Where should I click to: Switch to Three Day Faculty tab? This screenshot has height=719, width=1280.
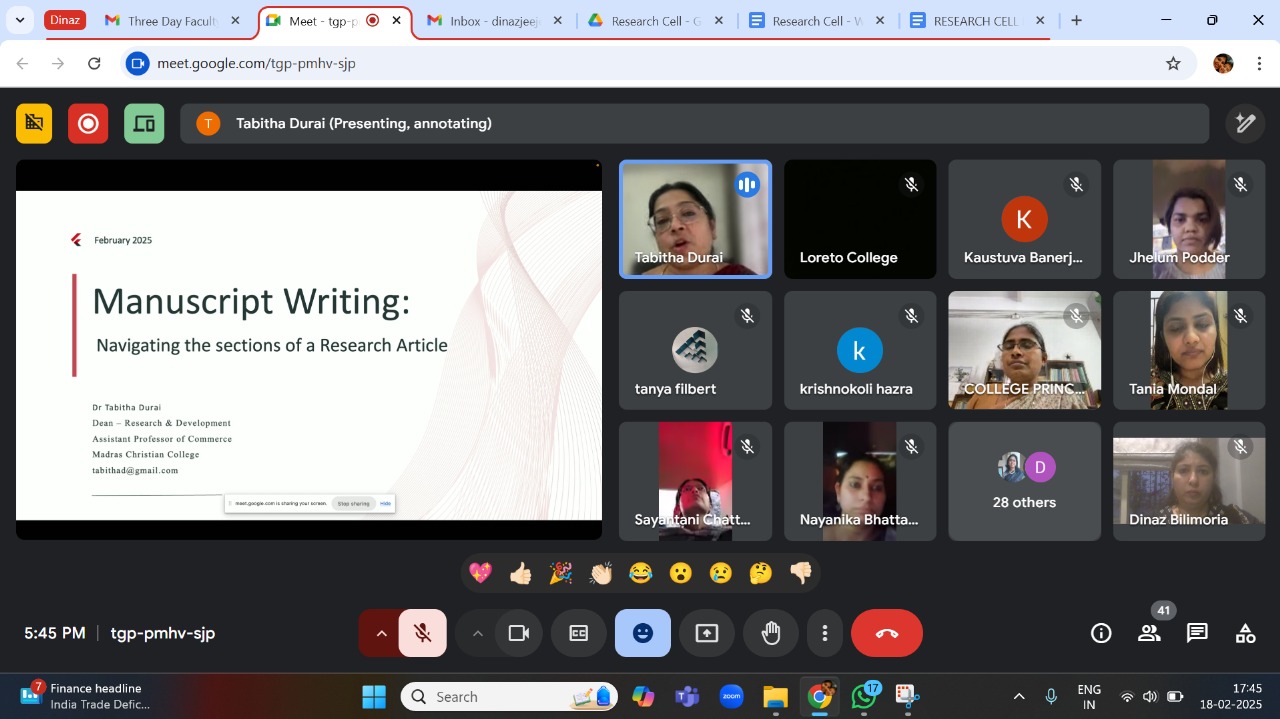click(x=171, y=21)
